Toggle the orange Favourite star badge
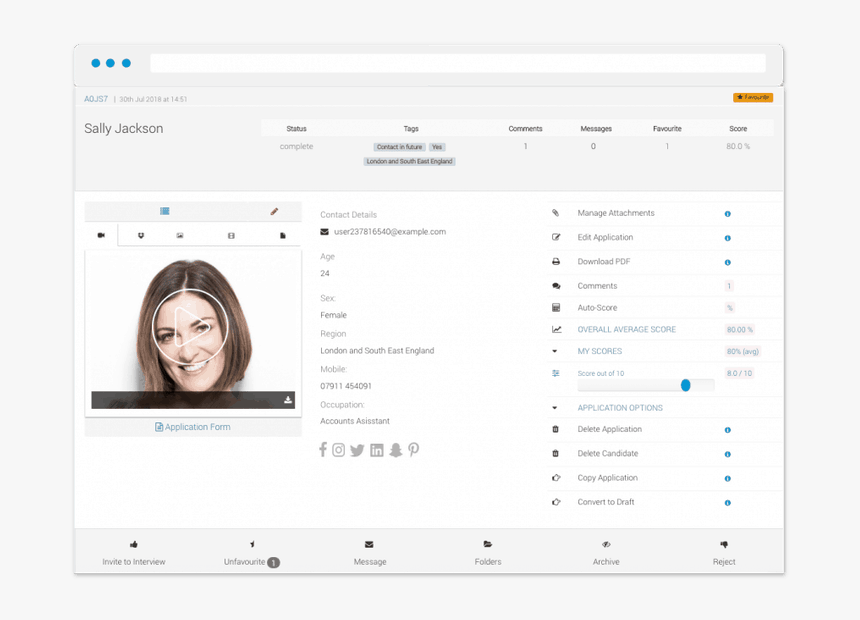Image resolution: width=860 pixels, height=620 pixels. pos(753,98)
